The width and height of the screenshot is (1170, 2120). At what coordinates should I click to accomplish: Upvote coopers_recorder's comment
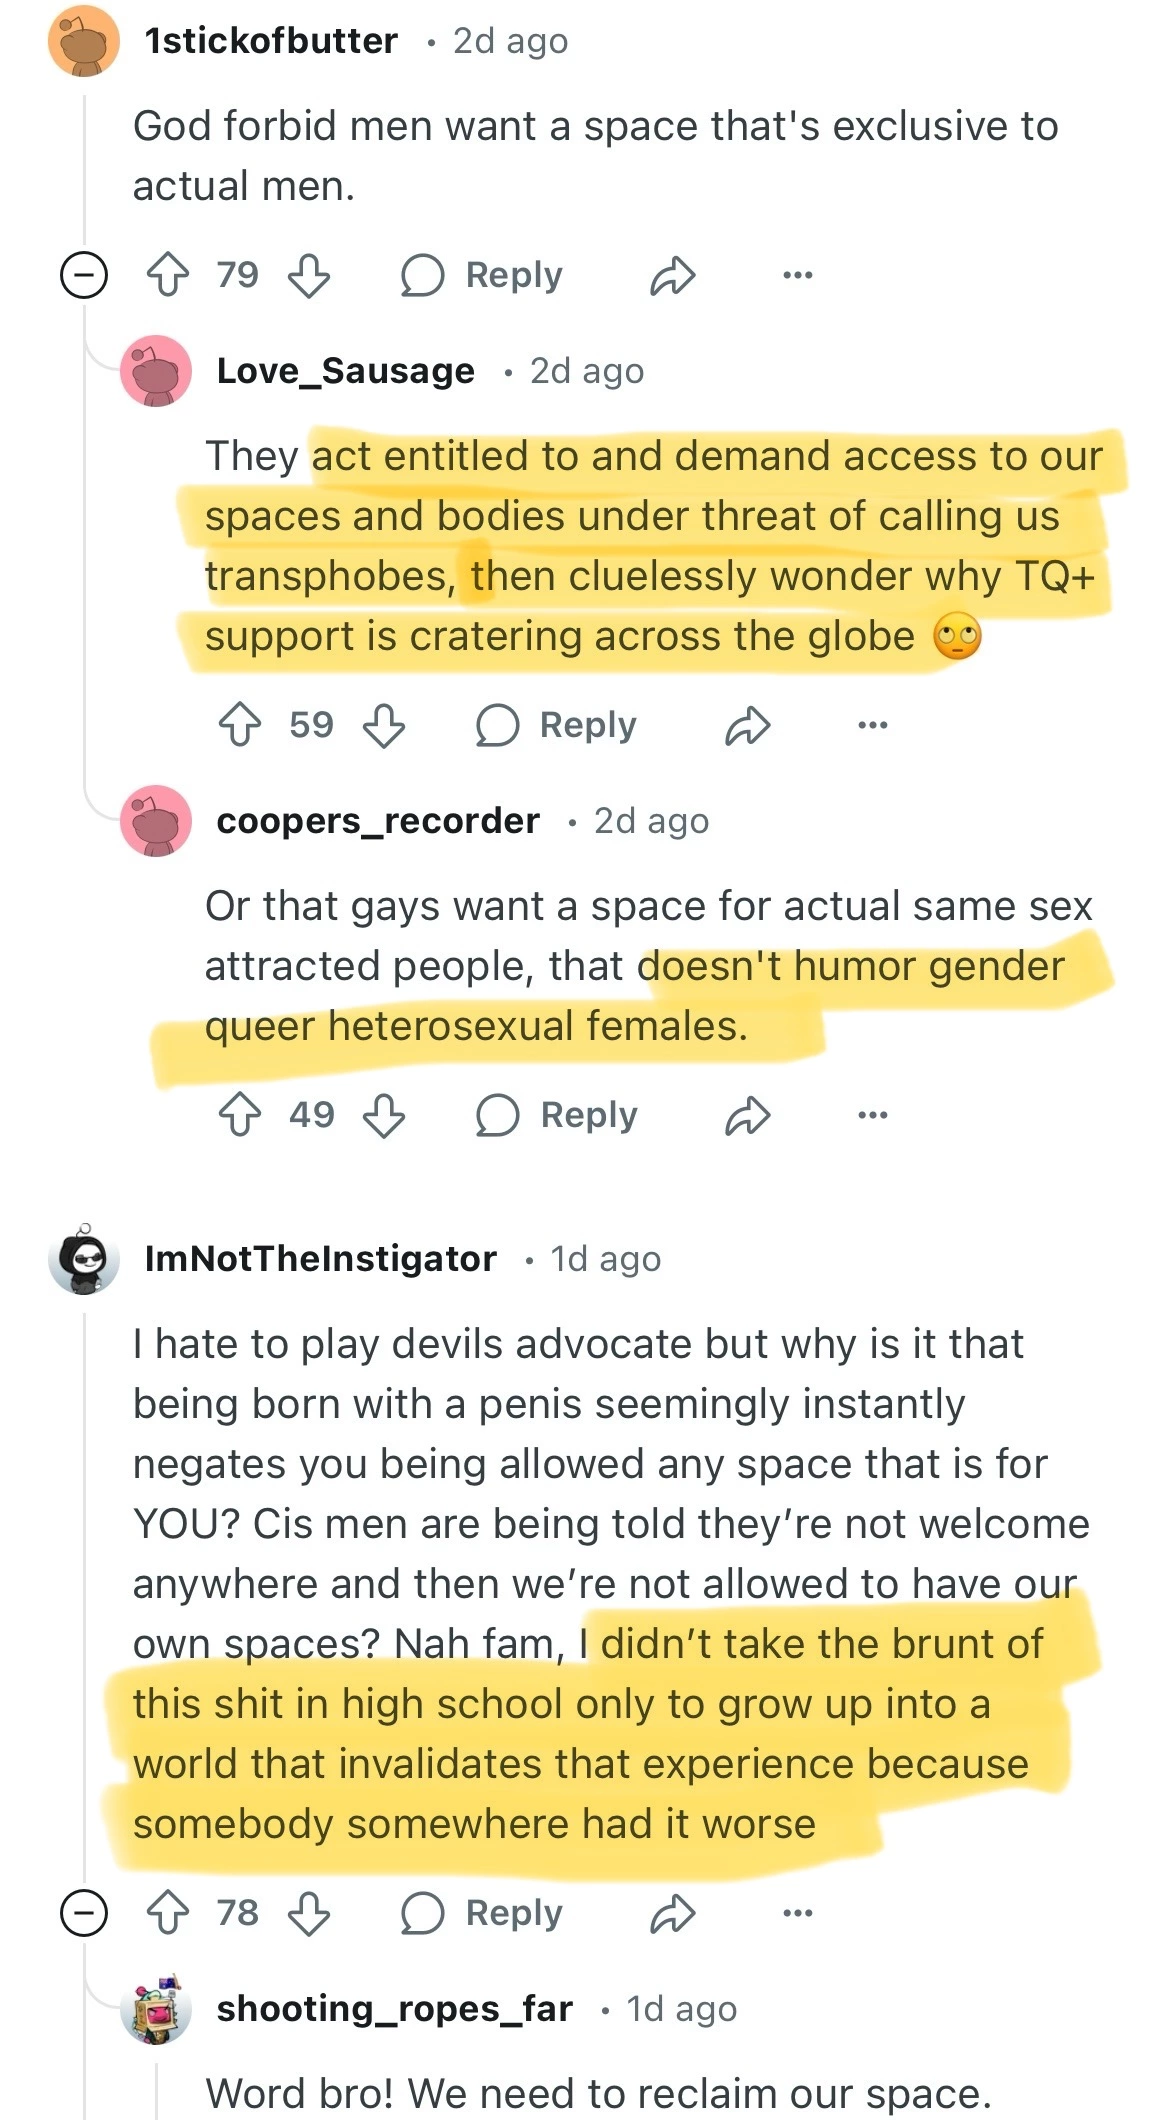240,1114
